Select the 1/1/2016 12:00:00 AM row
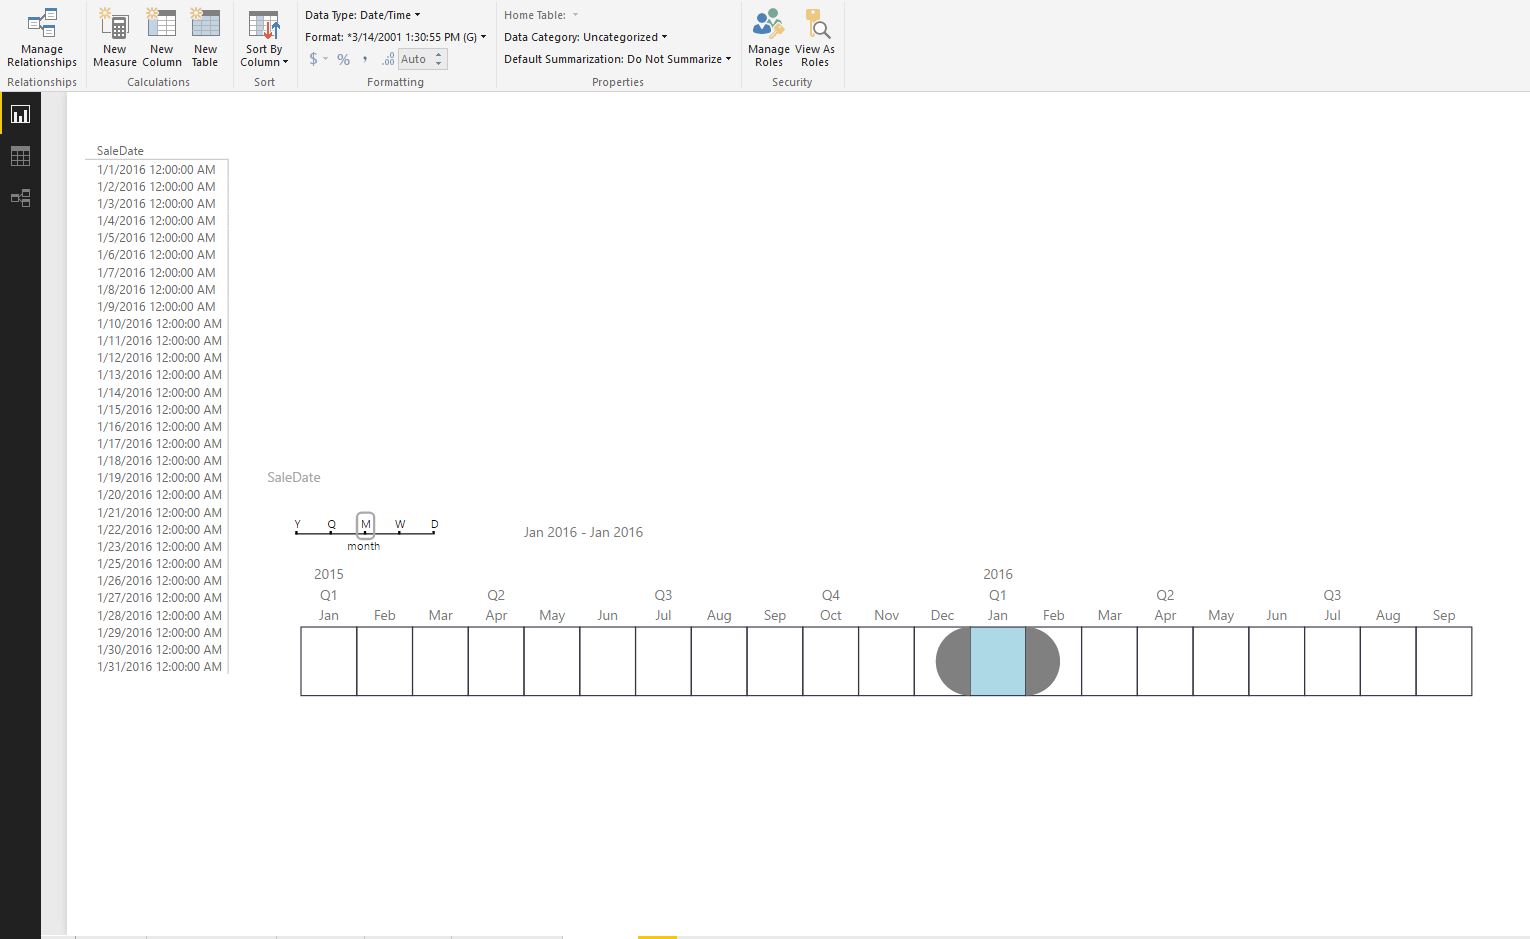 pyautogui.click(x=156, y=170)
